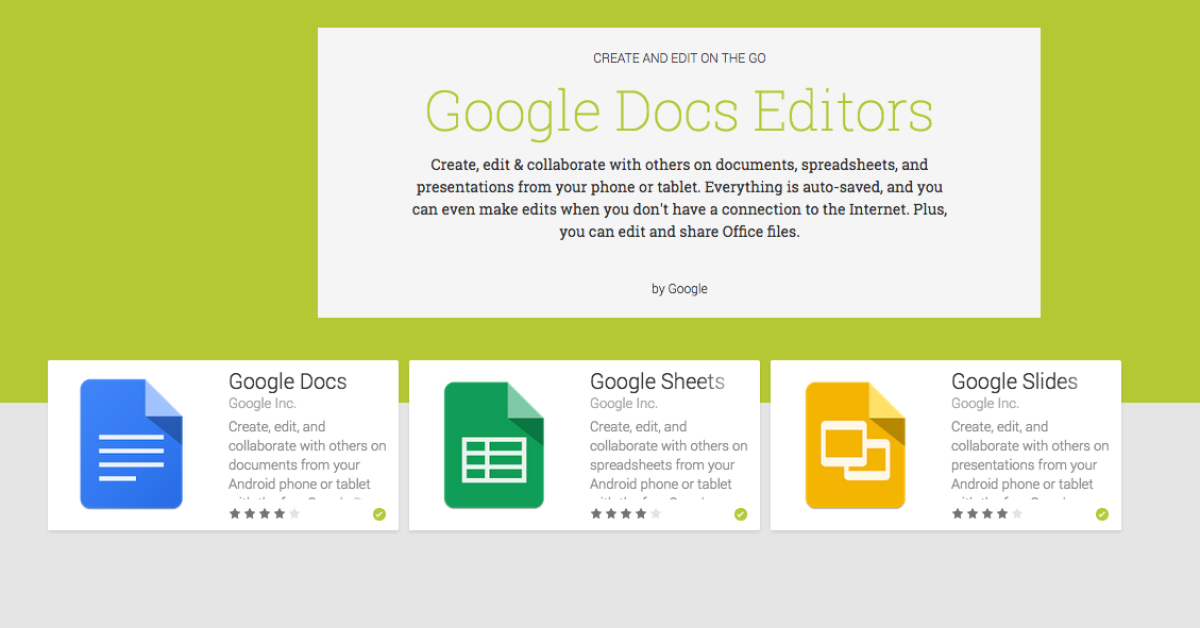Click the Google Docs app card
This screenshot has width=1200, height=628.
pyautogui.click(x=223, y=445)
